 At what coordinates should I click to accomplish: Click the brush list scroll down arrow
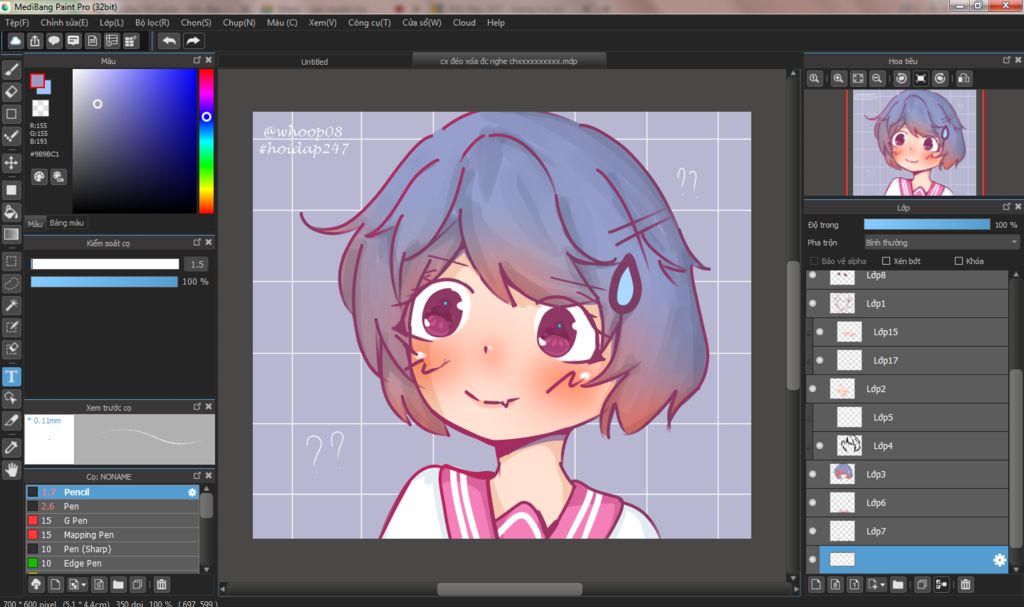coord(206,569)
